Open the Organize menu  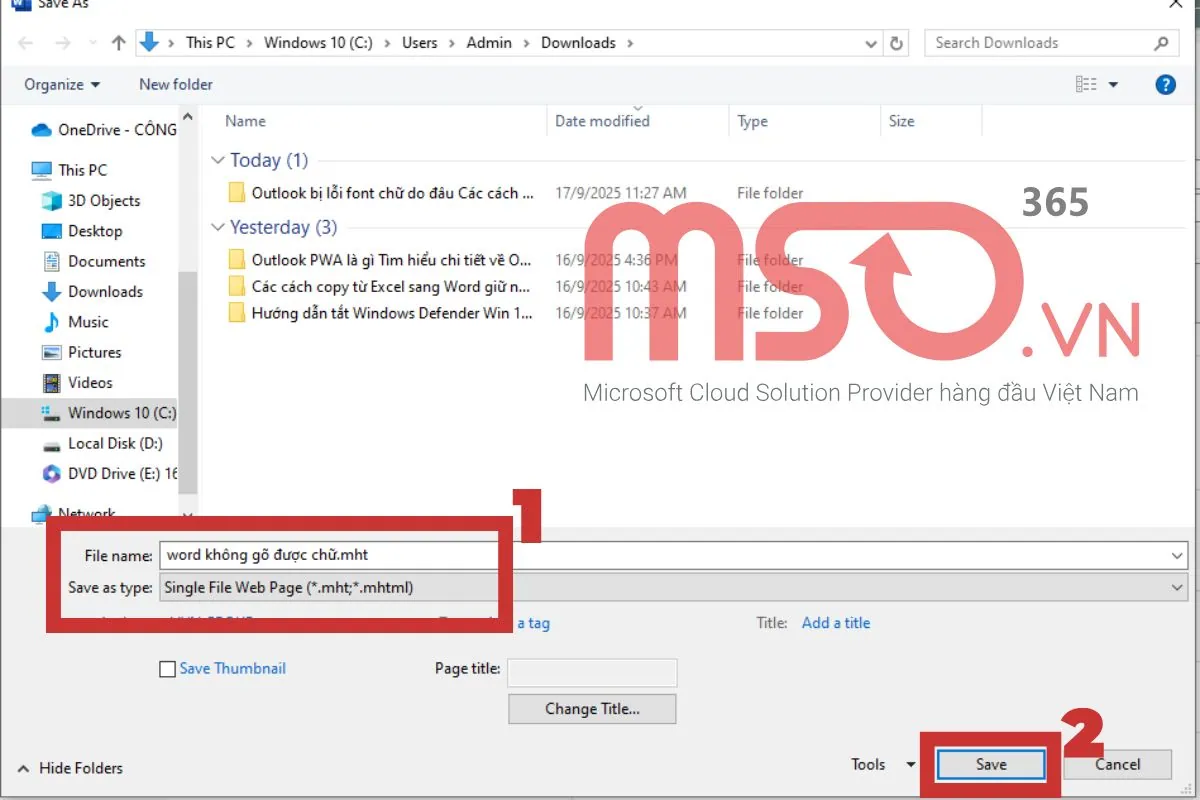click(62, 85)
